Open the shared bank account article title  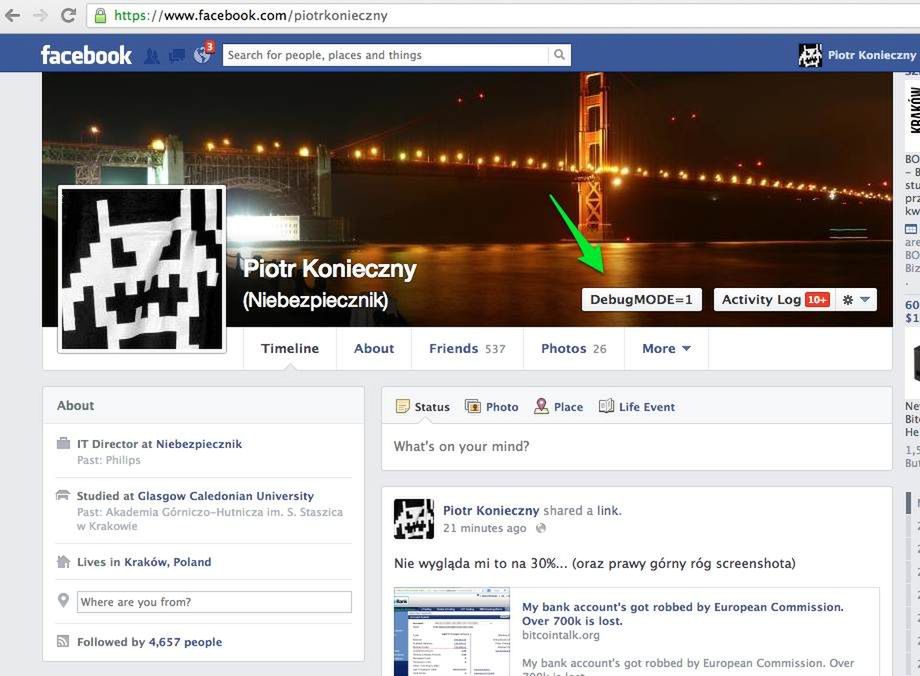(682, 614)
